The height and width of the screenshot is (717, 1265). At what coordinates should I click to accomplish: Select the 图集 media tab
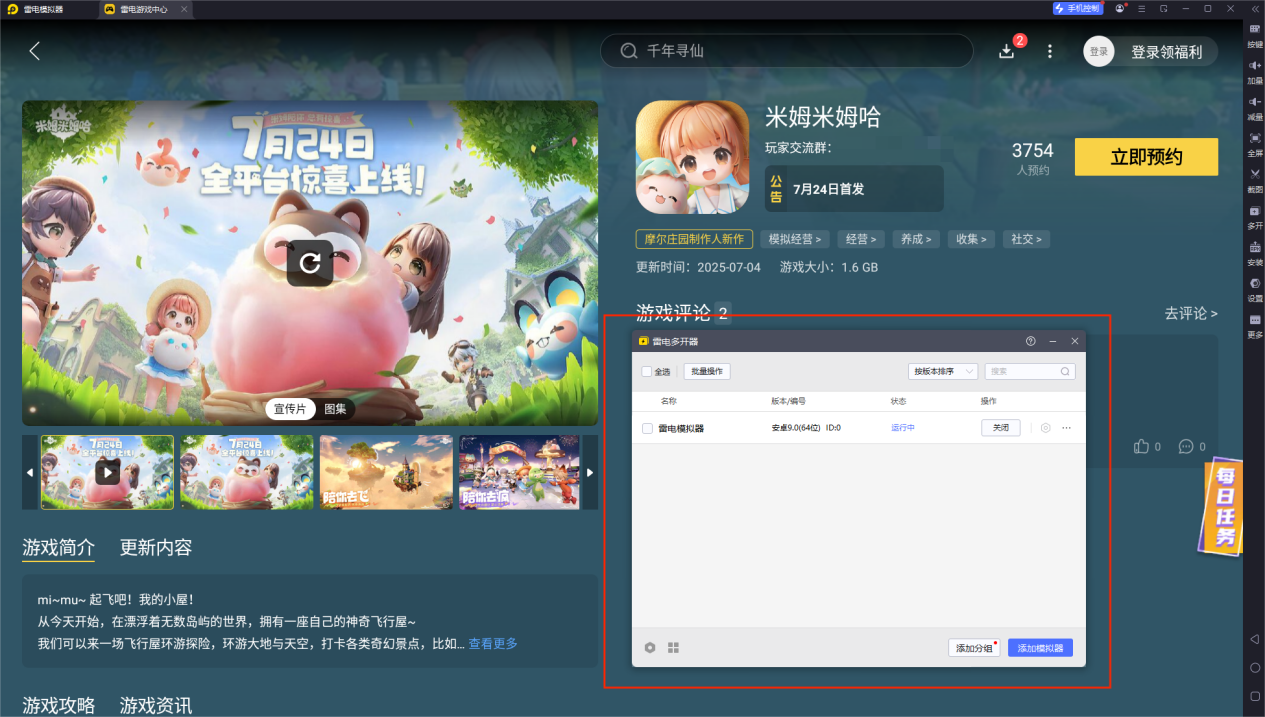point(335,409)
